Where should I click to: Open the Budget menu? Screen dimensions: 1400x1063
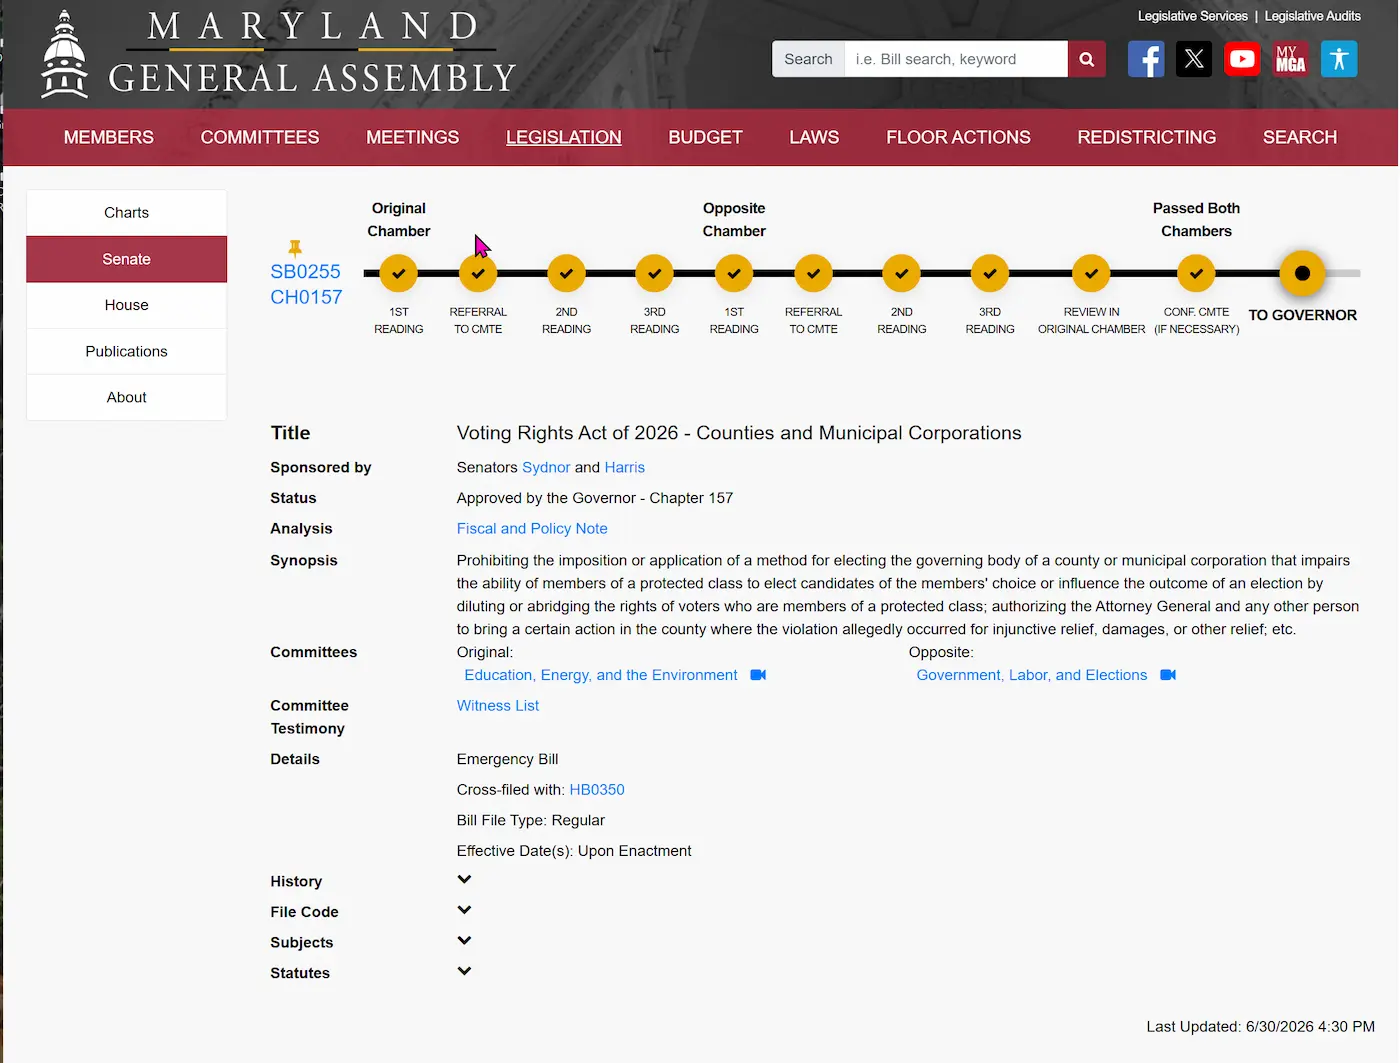pos(705,137)
